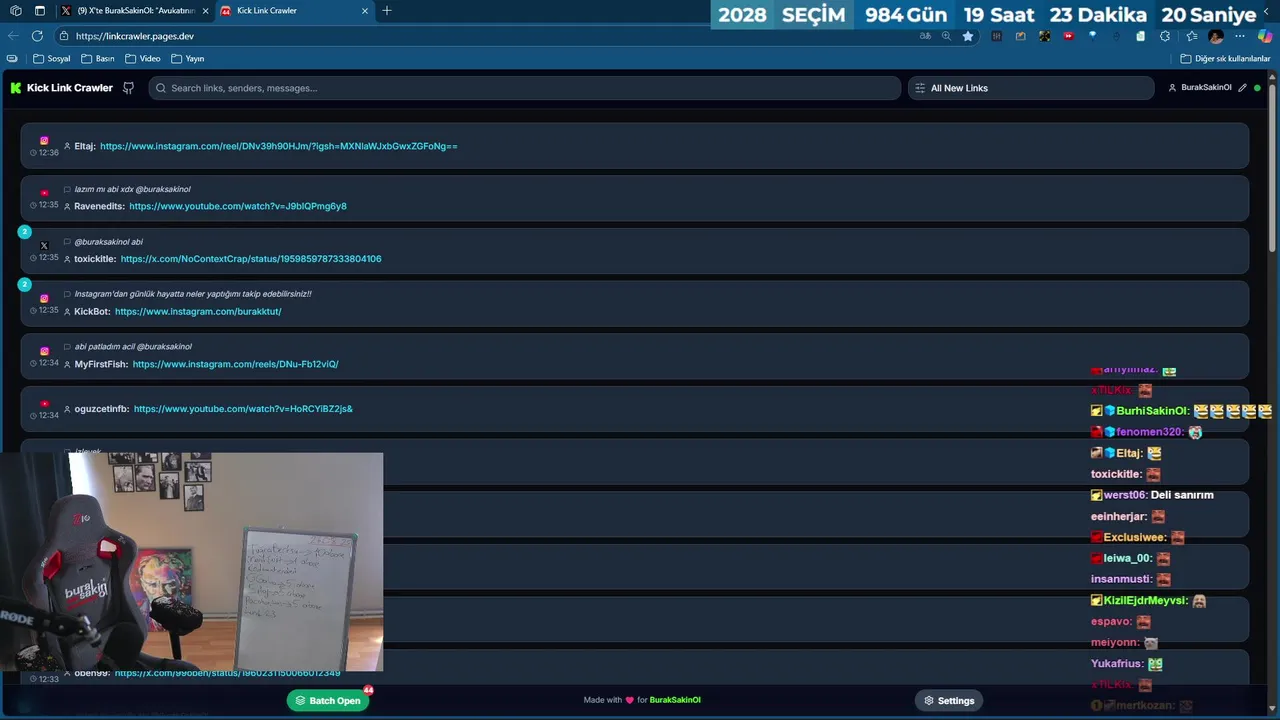This screenshot has width=1280, height=720.
Task: Click the red fast-forward extension icon
Action: (x=1068, y=36)
